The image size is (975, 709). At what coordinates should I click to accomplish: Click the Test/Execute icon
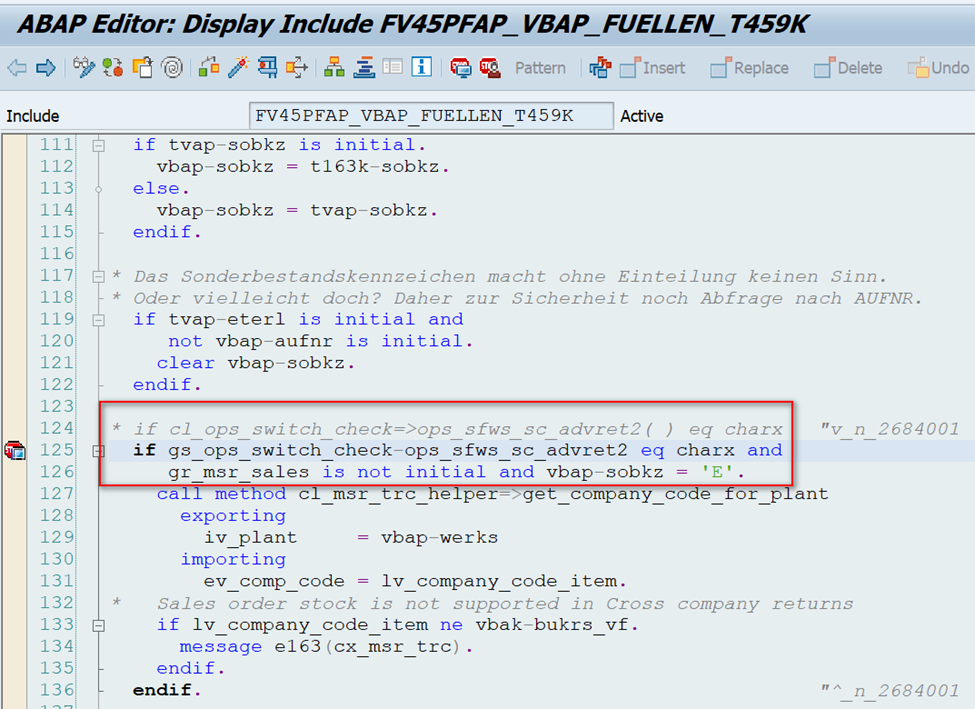pyautogui.click(x=268, y=67)
